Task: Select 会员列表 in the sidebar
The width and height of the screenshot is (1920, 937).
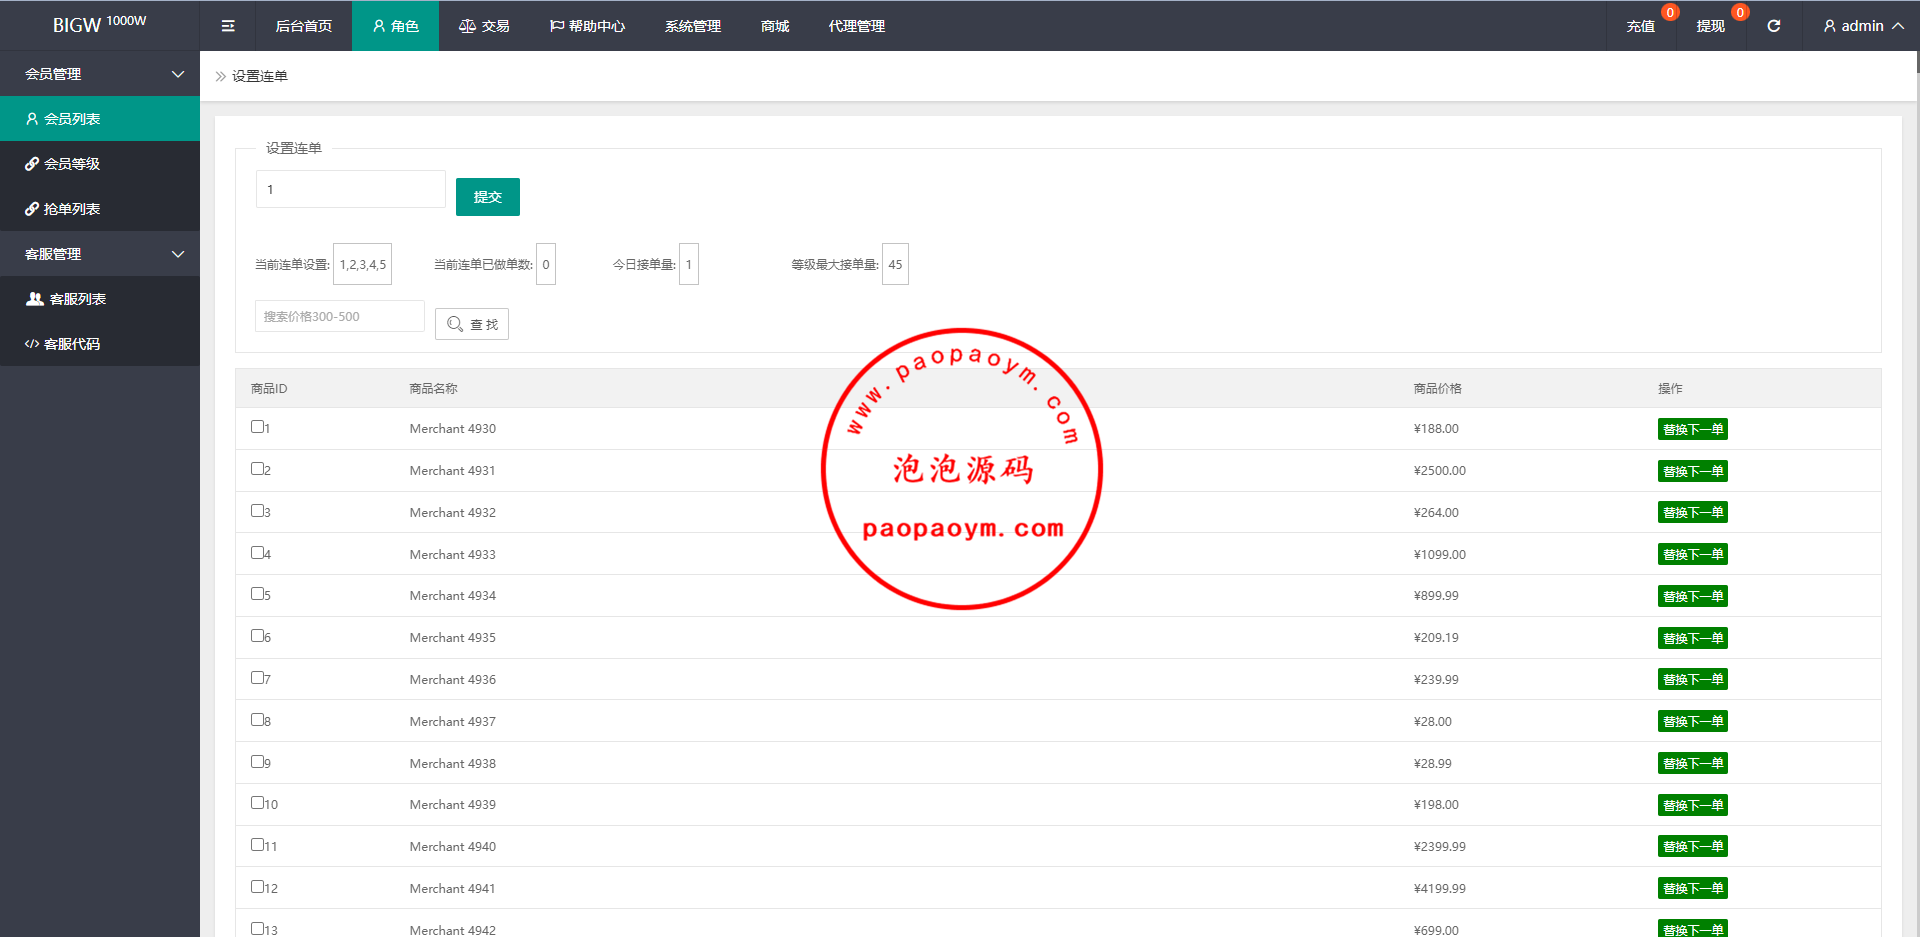Action: 71,119
